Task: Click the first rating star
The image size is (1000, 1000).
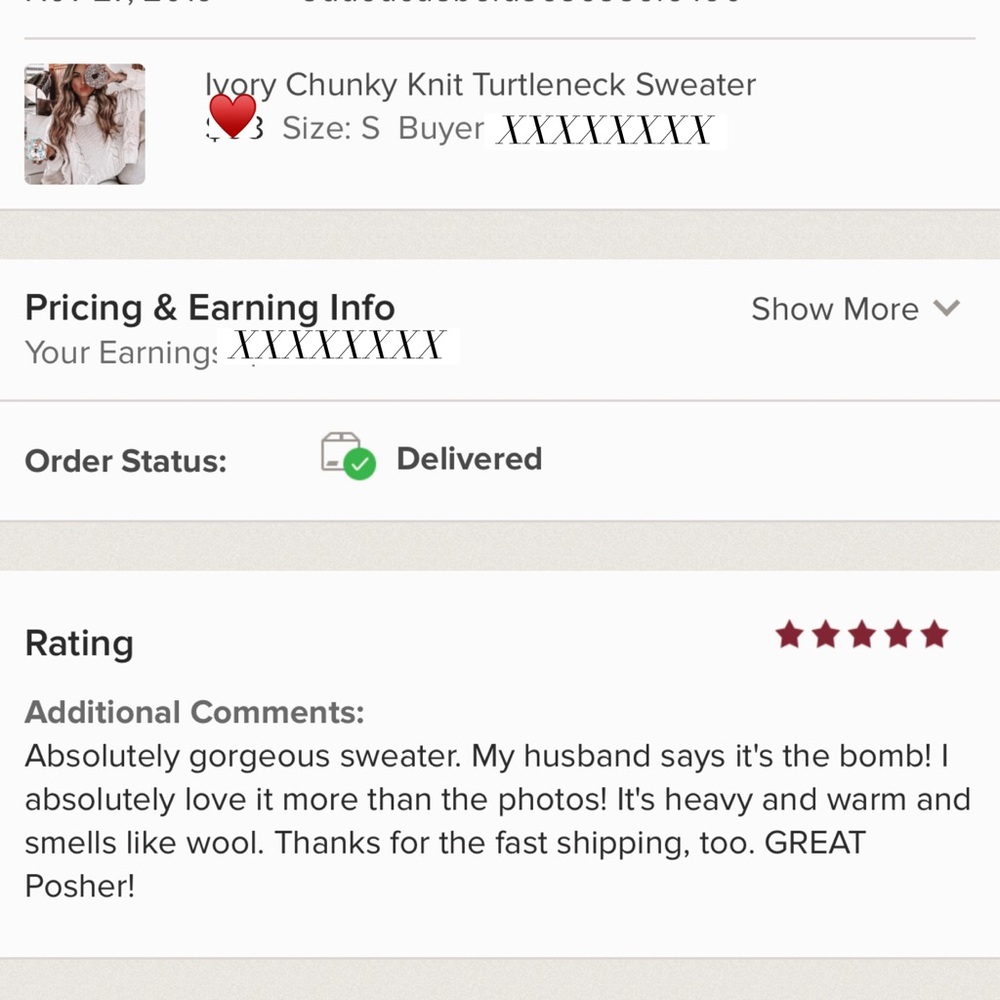Action: click(790, 634)
